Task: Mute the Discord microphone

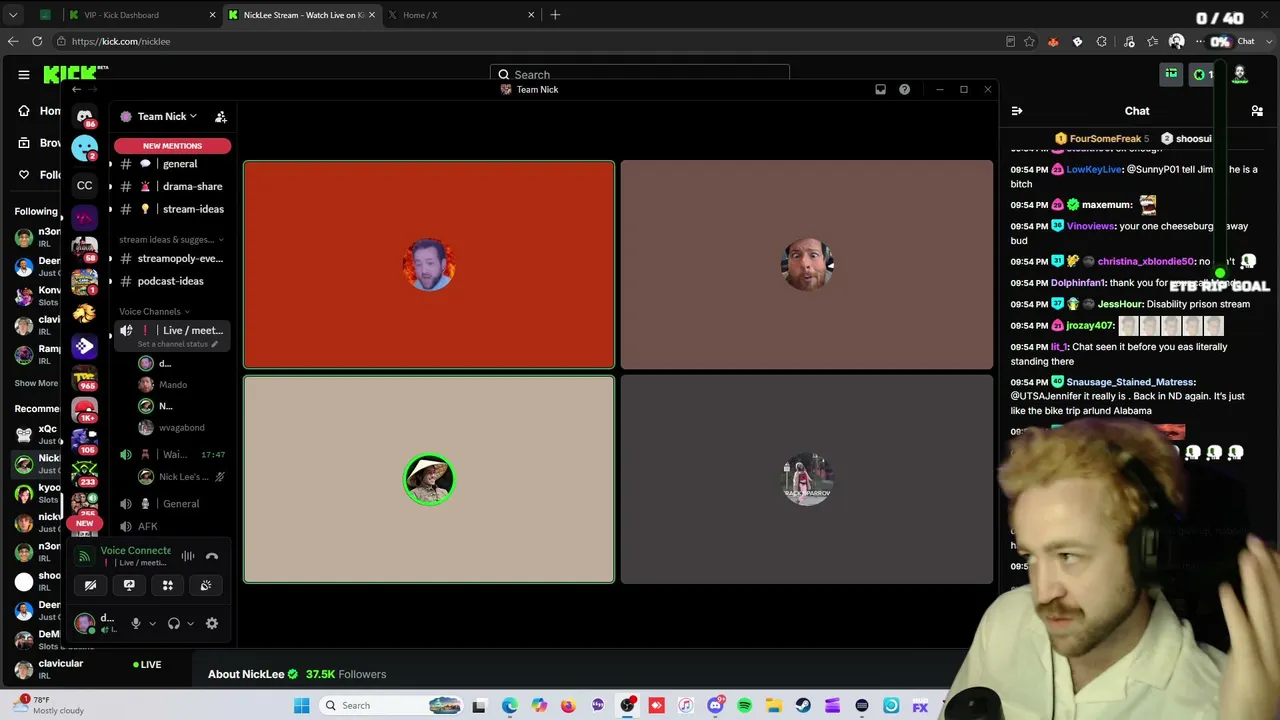Action: pos(136,623)
